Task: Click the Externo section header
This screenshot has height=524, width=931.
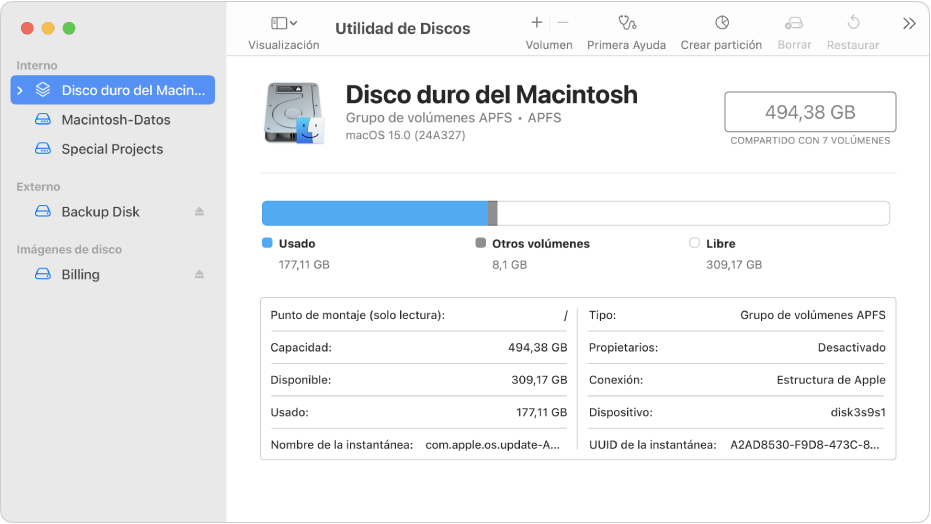Action: coord(39,187)
